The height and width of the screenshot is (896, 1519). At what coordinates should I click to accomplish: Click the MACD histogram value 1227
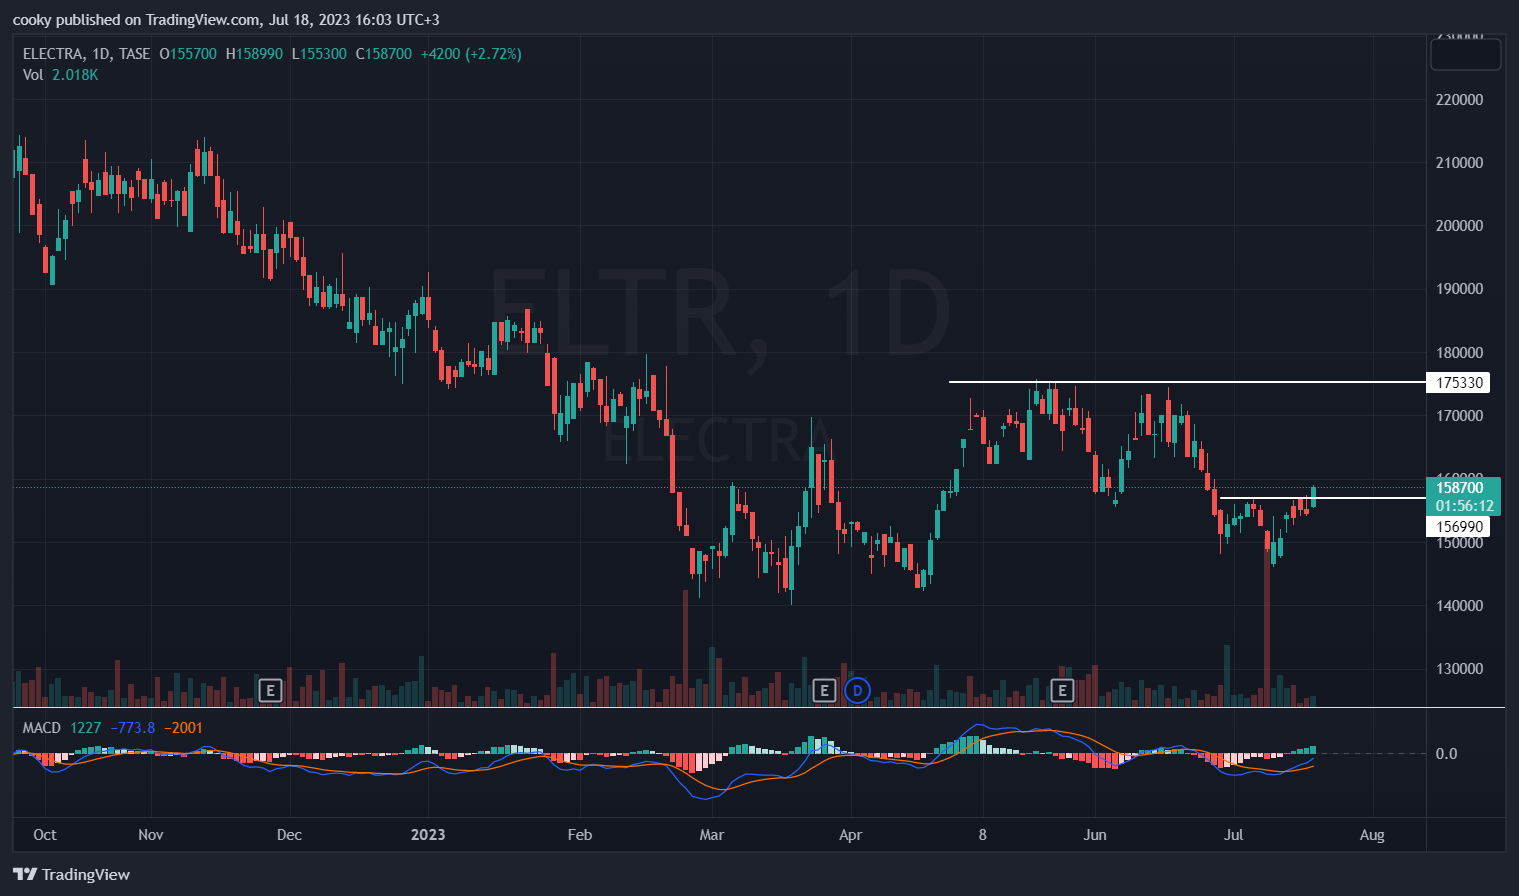pyautogui.click(x=86, y=728)
